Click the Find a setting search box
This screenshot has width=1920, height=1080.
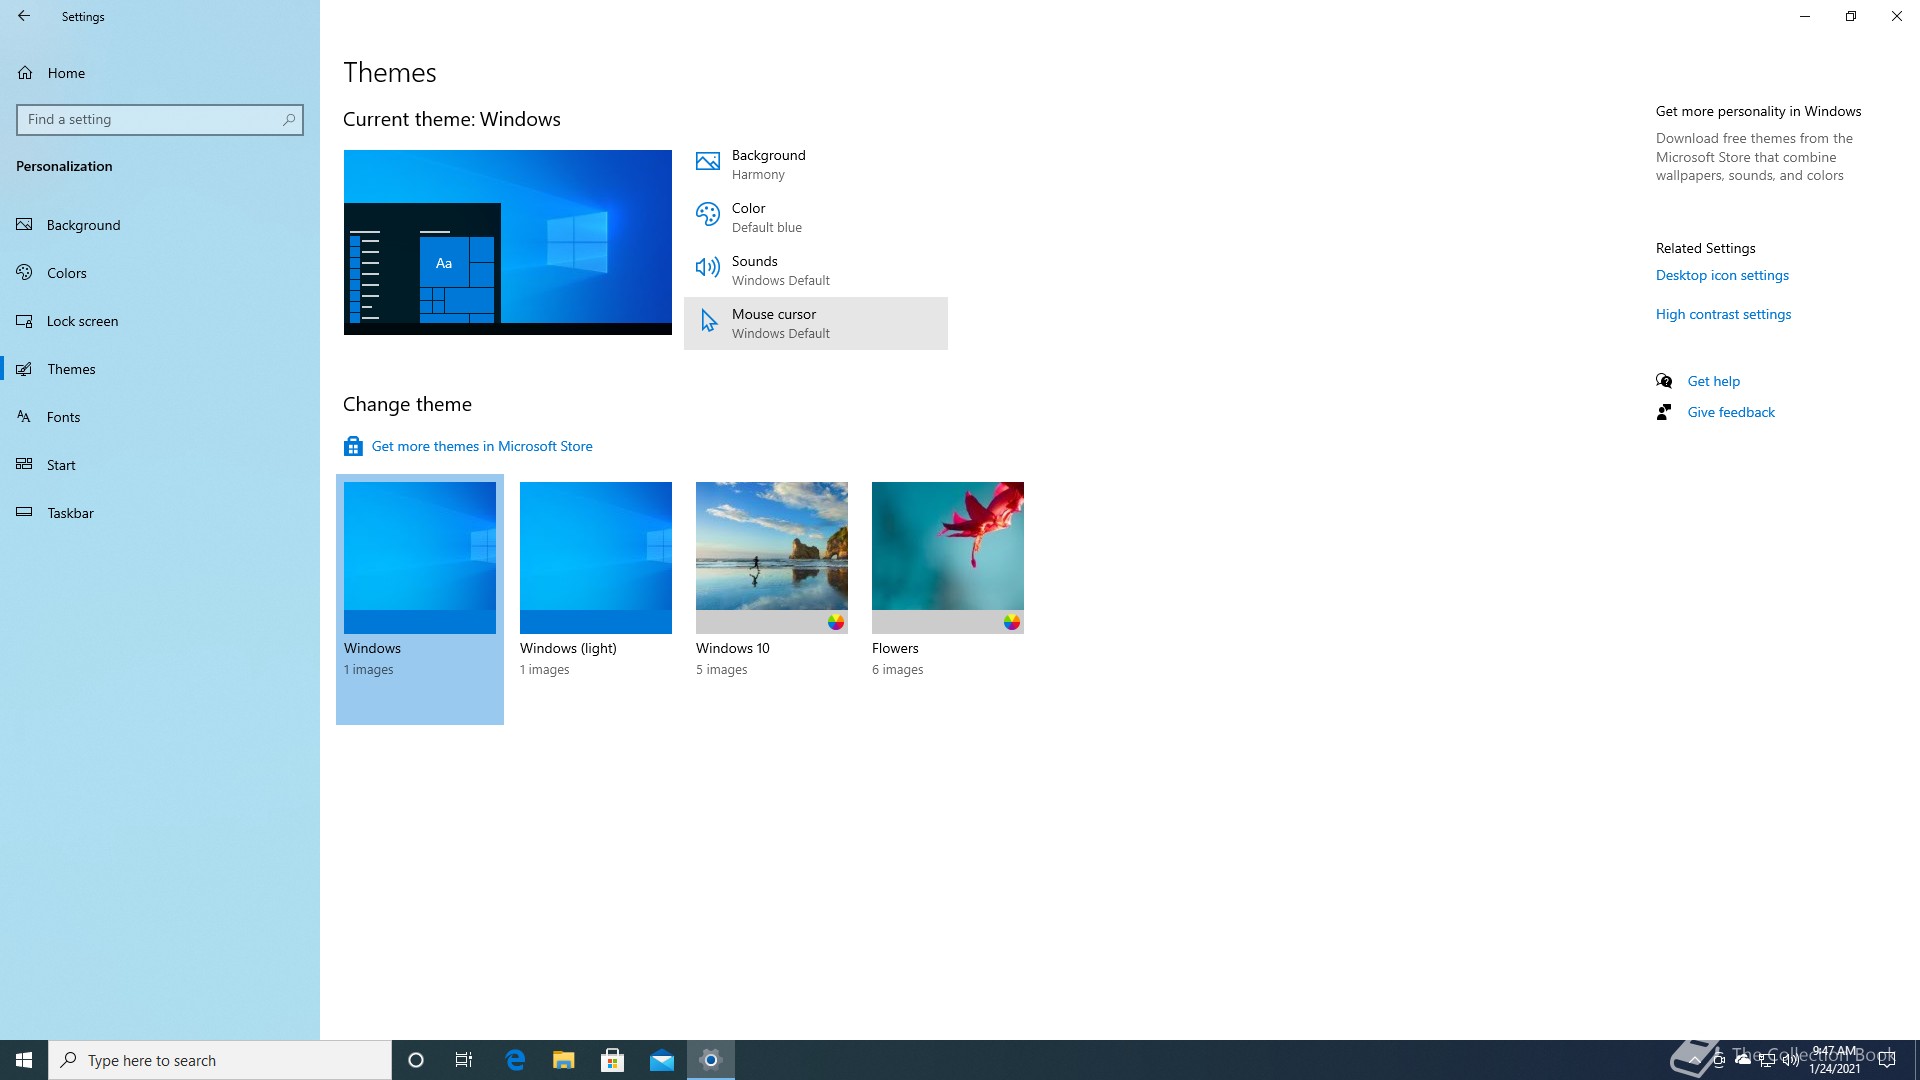pos(150,120)
